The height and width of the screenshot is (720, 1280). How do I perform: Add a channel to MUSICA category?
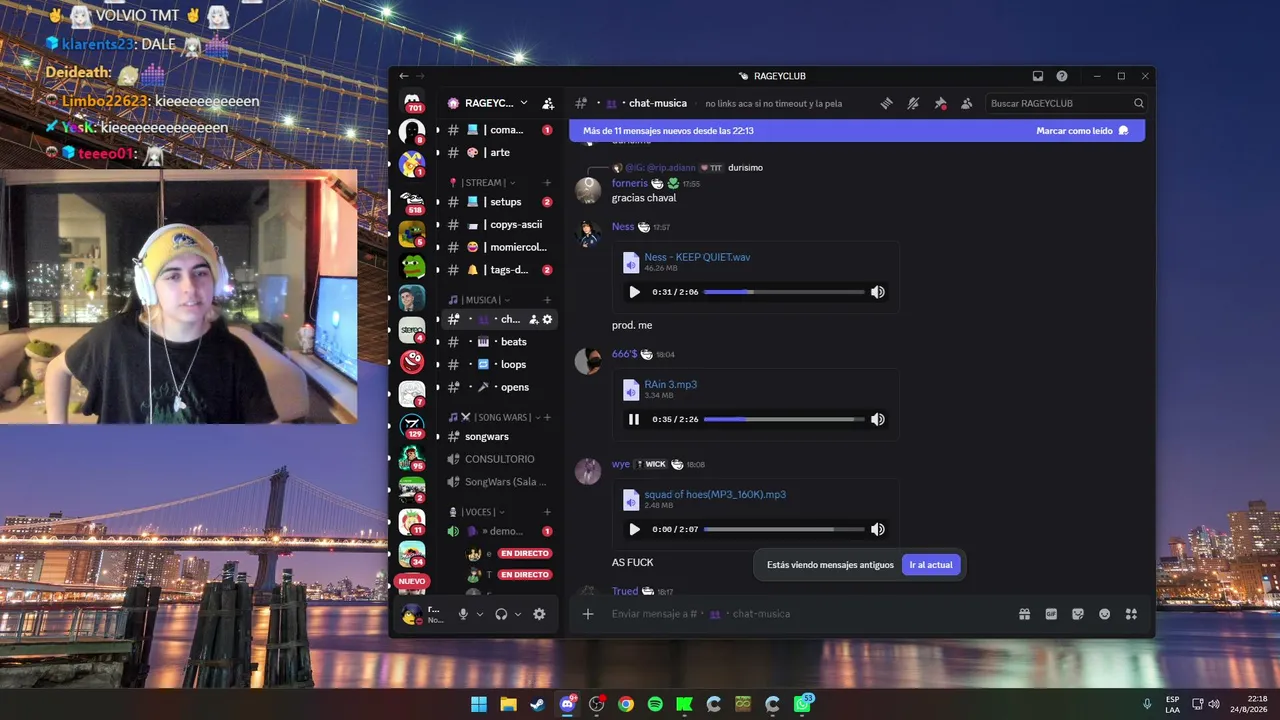point(547,300)
